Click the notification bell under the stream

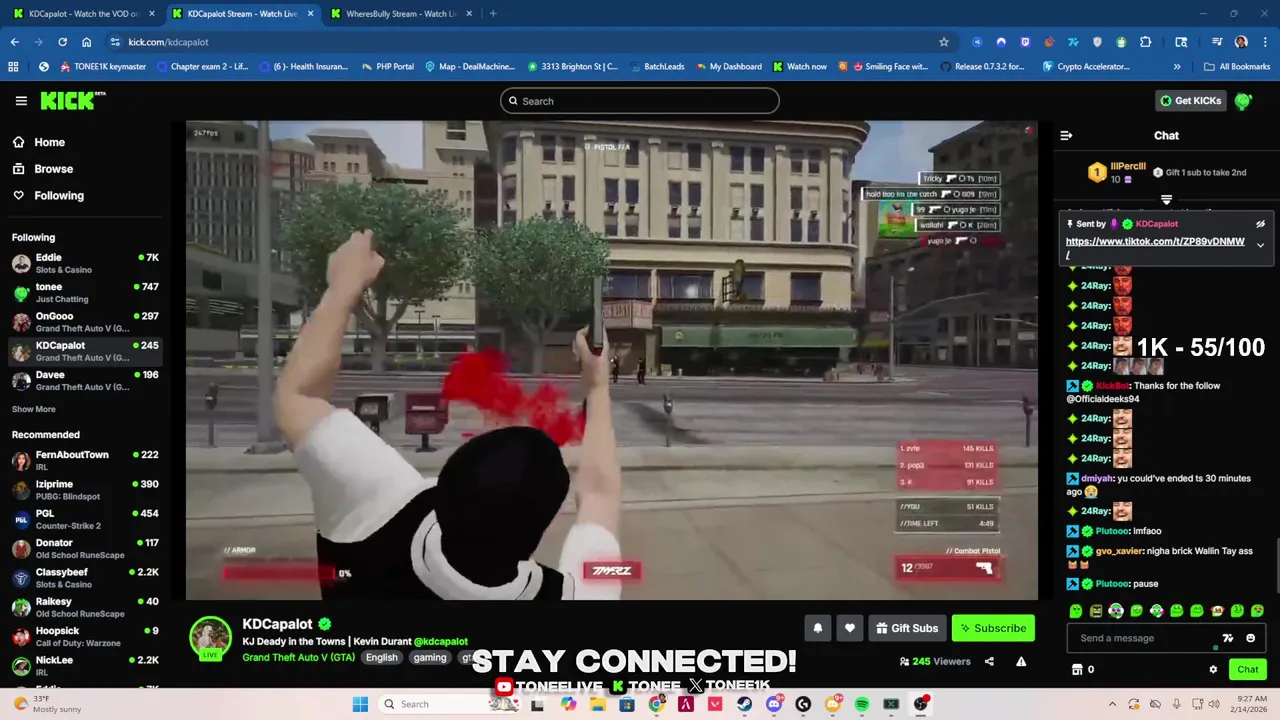[817, 628]
